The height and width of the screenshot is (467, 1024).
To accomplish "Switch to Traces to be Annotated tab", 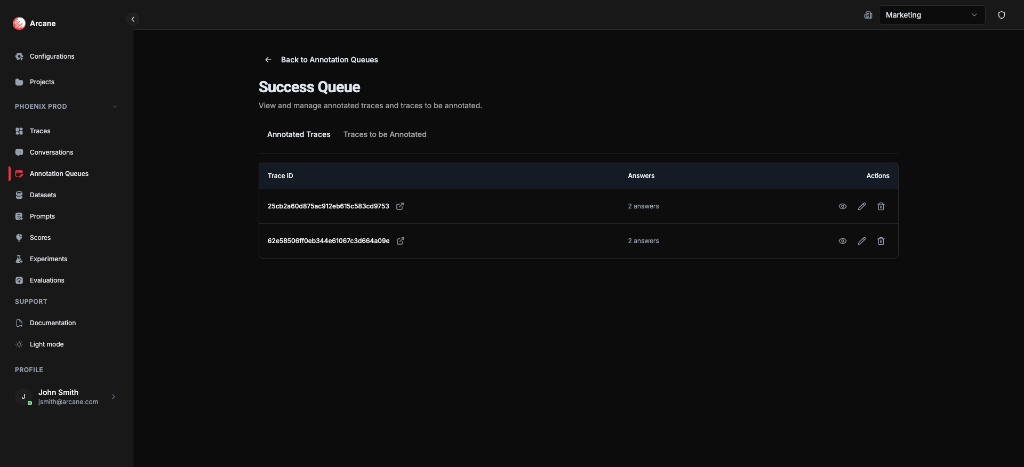I will [384, 134].
